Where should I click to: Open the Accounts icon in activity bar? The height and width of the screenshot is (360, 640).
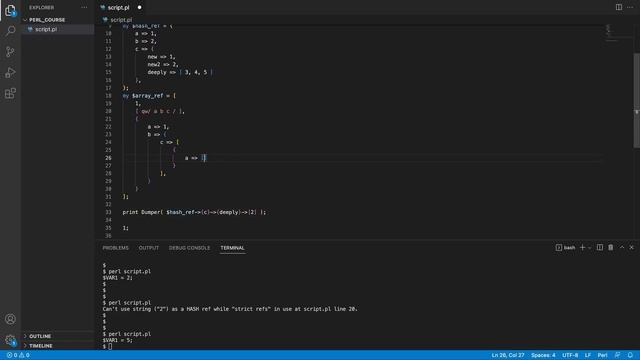tap(10, 319)
